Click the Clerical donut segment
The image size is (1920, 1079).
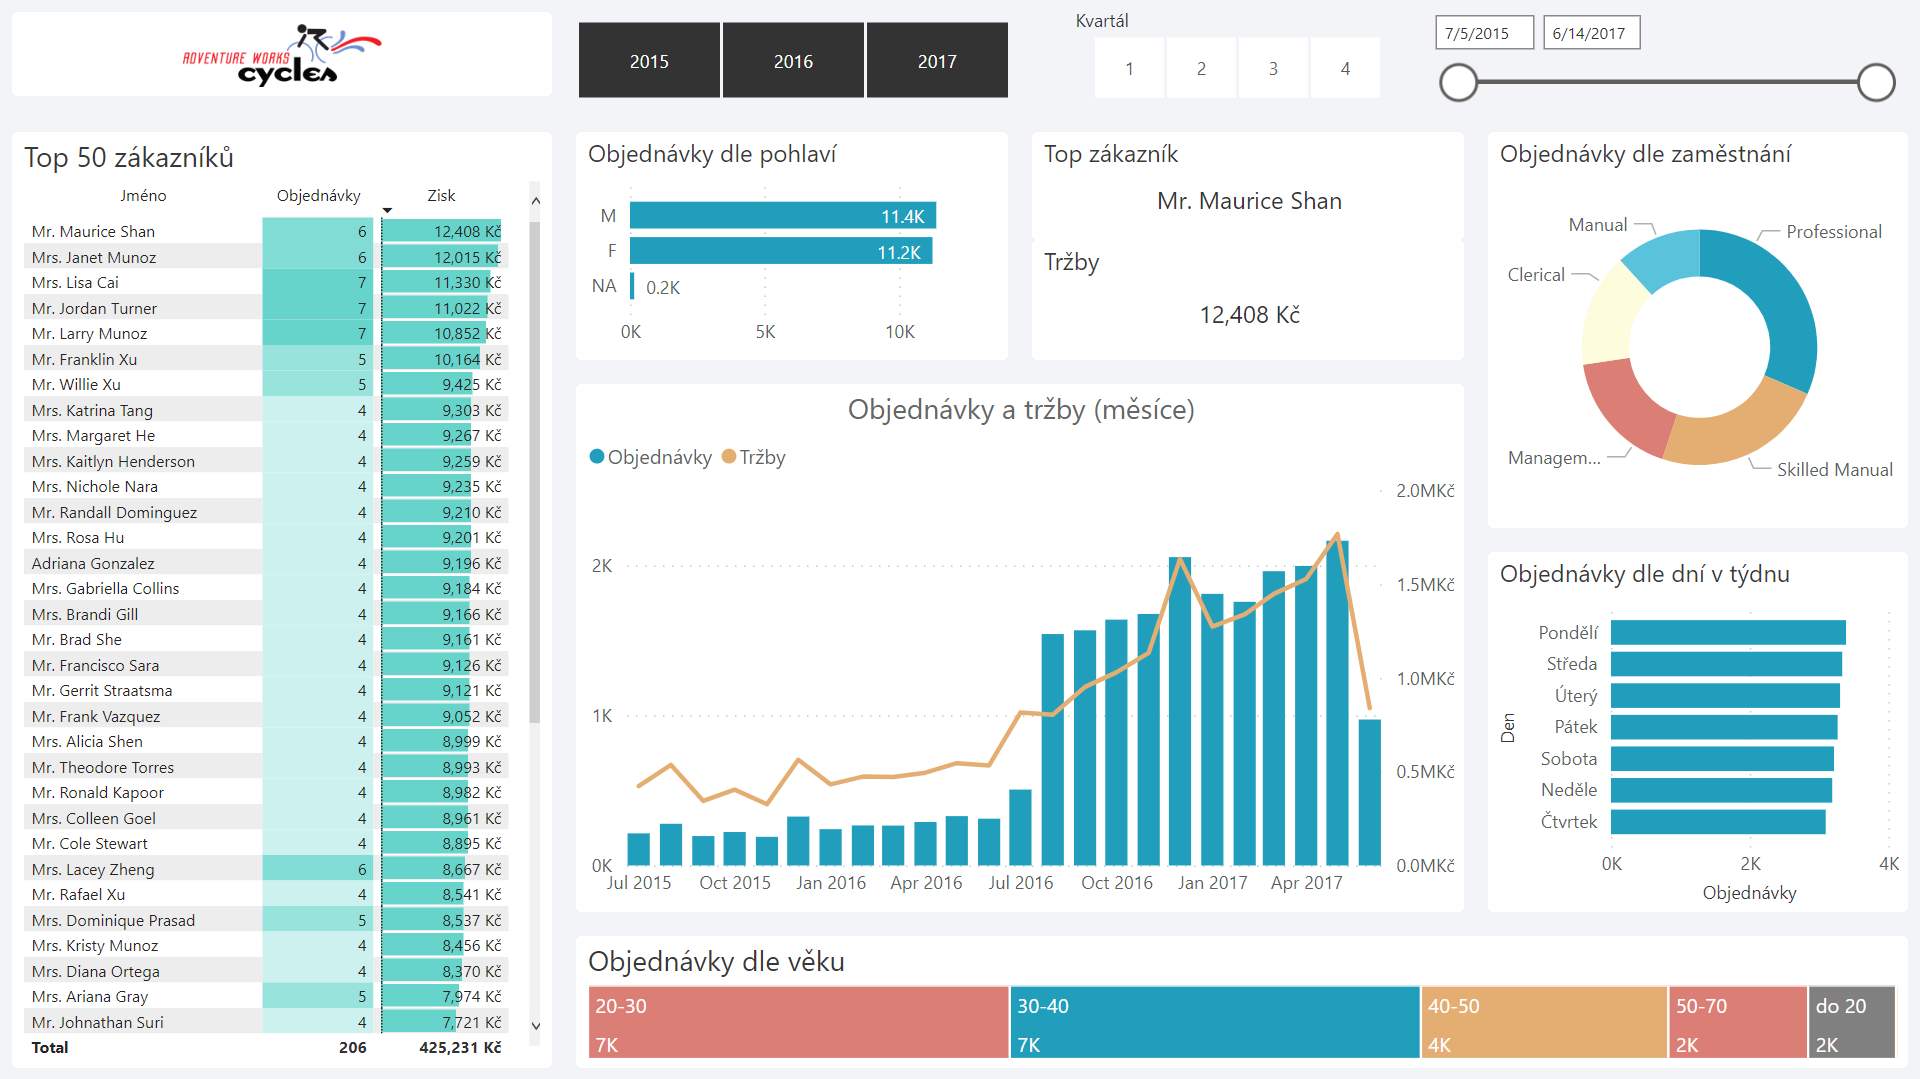pyautogui.click(x=1609, y=314)
